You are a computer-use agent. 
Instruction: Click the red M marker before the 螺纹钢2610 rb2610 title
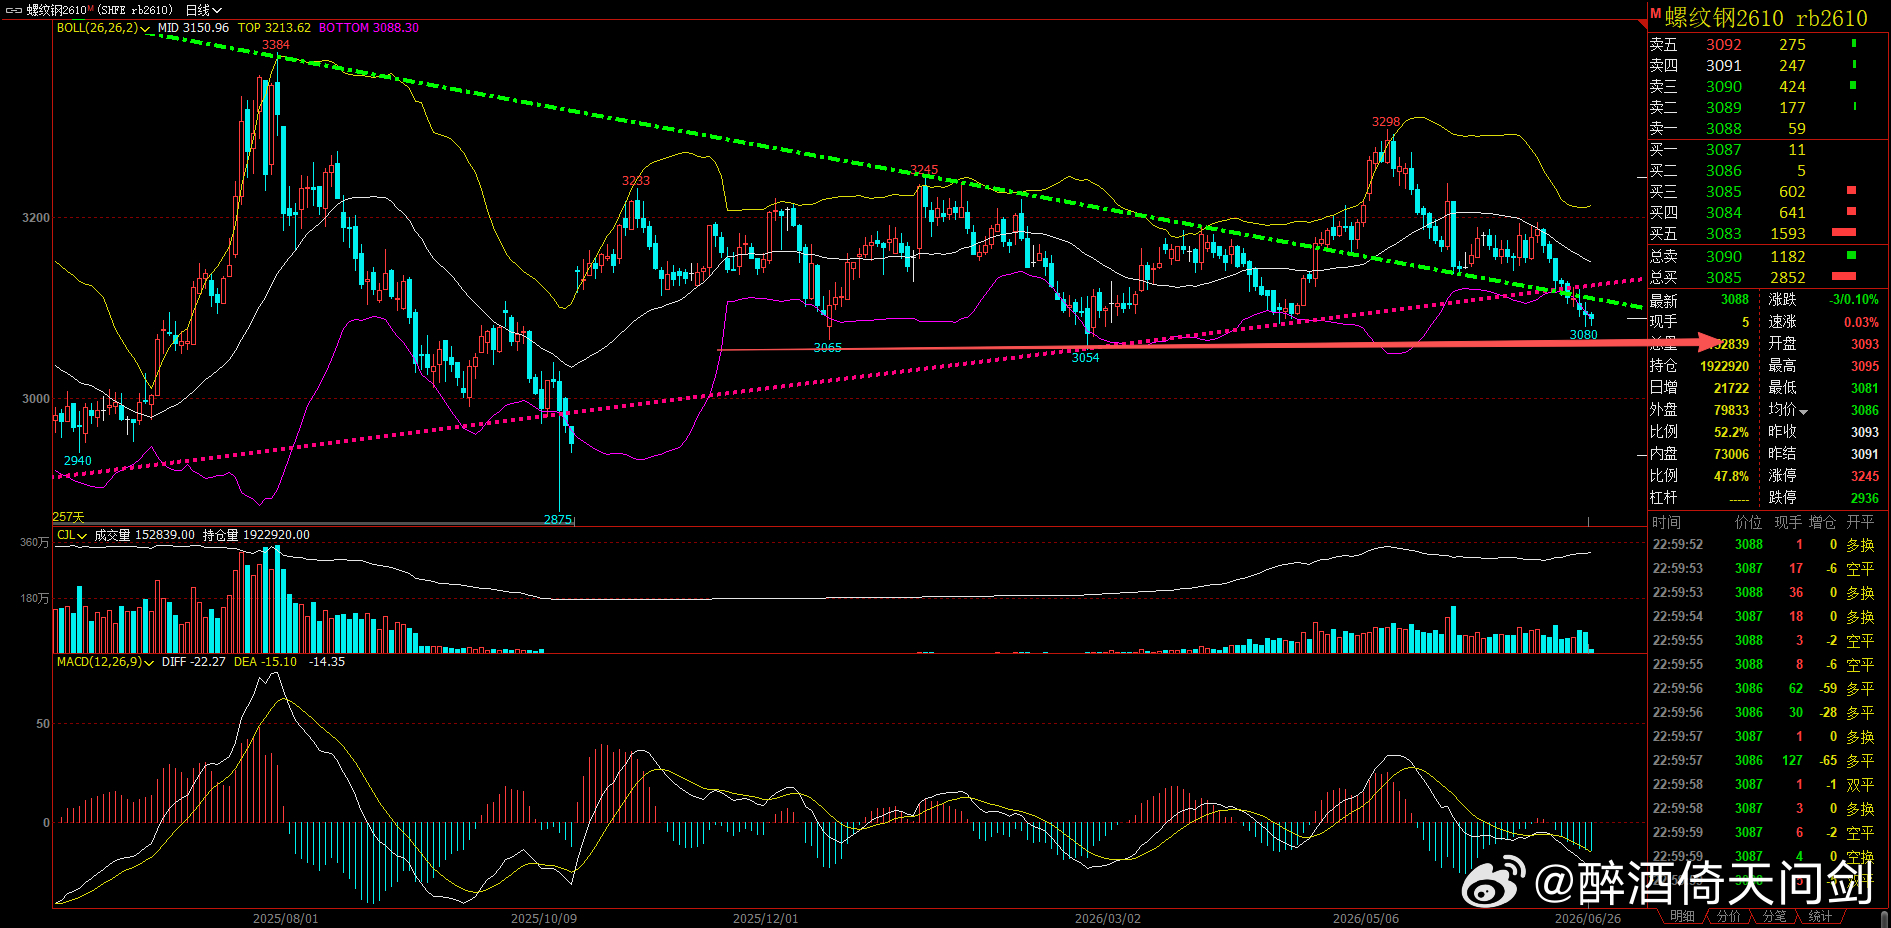1656,13
